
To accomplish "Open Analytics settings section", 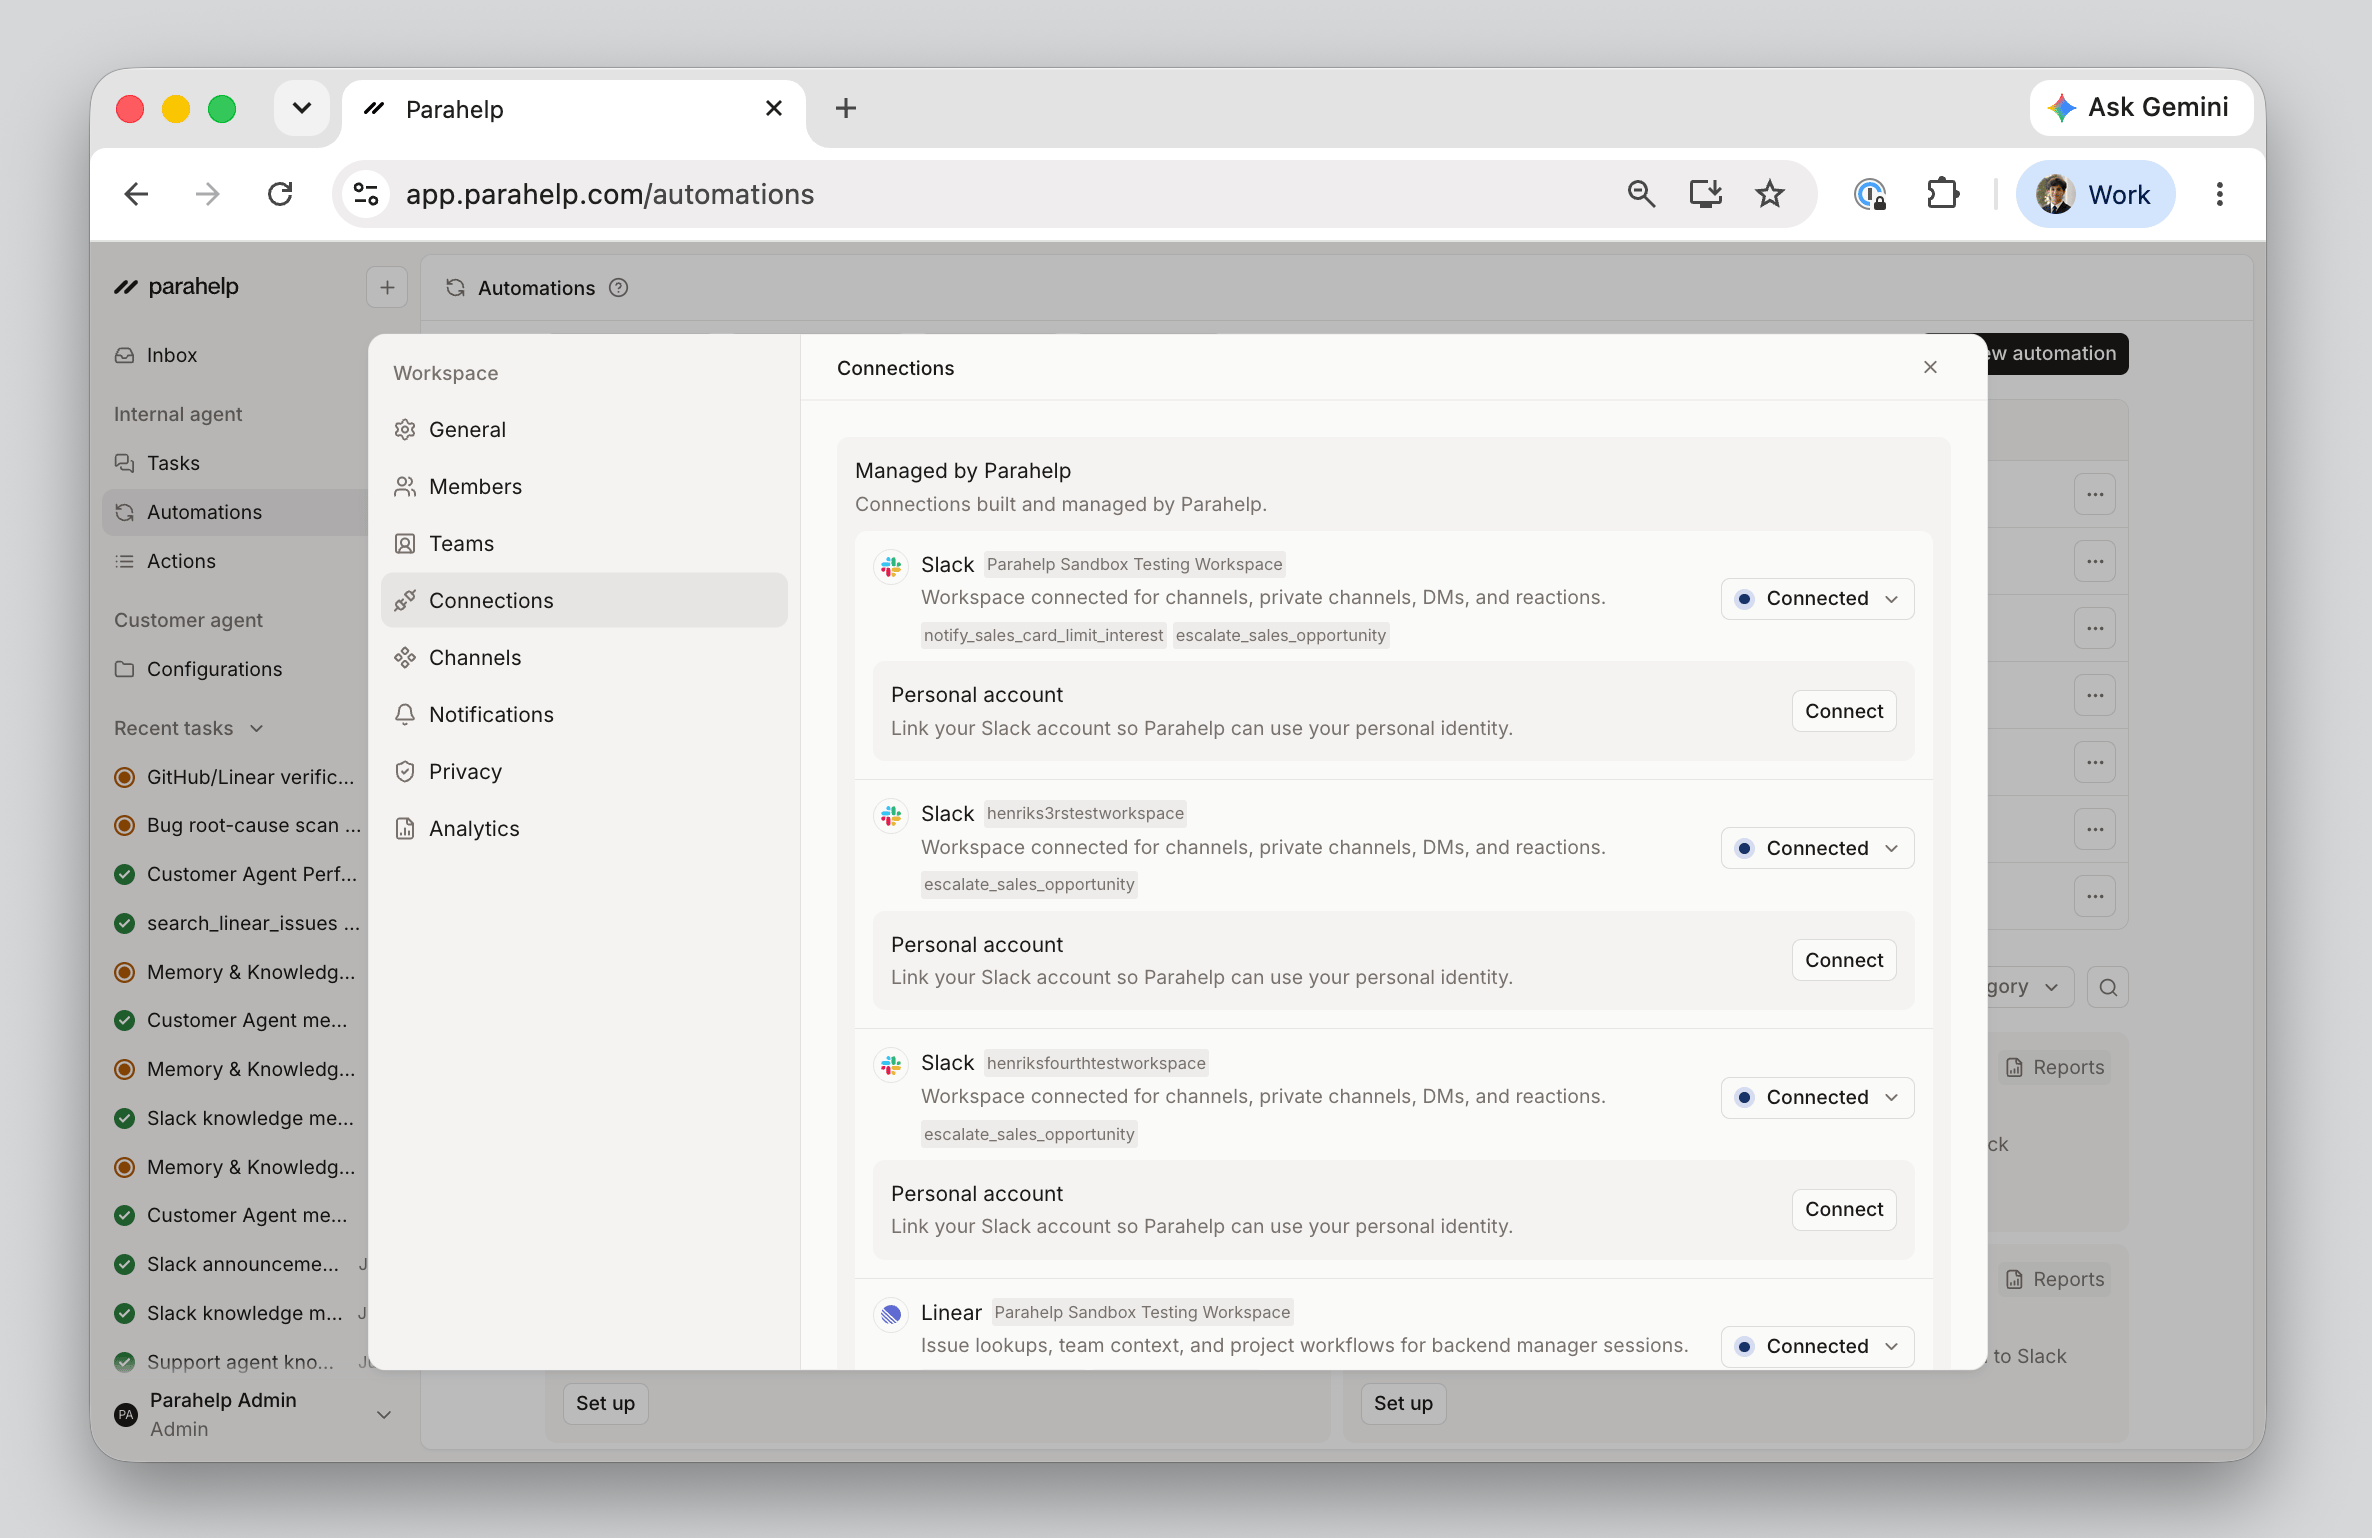I will (x=584, y=828).
